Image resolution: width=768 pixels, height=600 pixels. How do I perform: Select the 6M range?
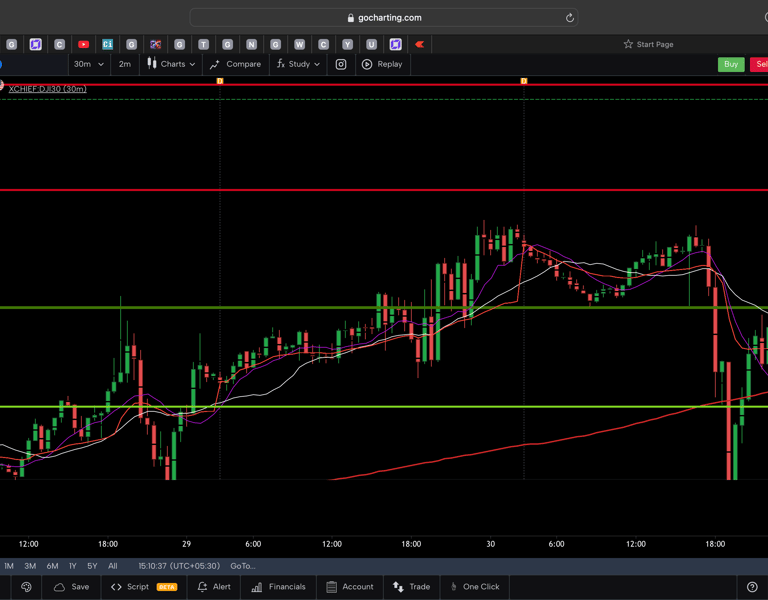click(52, 566)
